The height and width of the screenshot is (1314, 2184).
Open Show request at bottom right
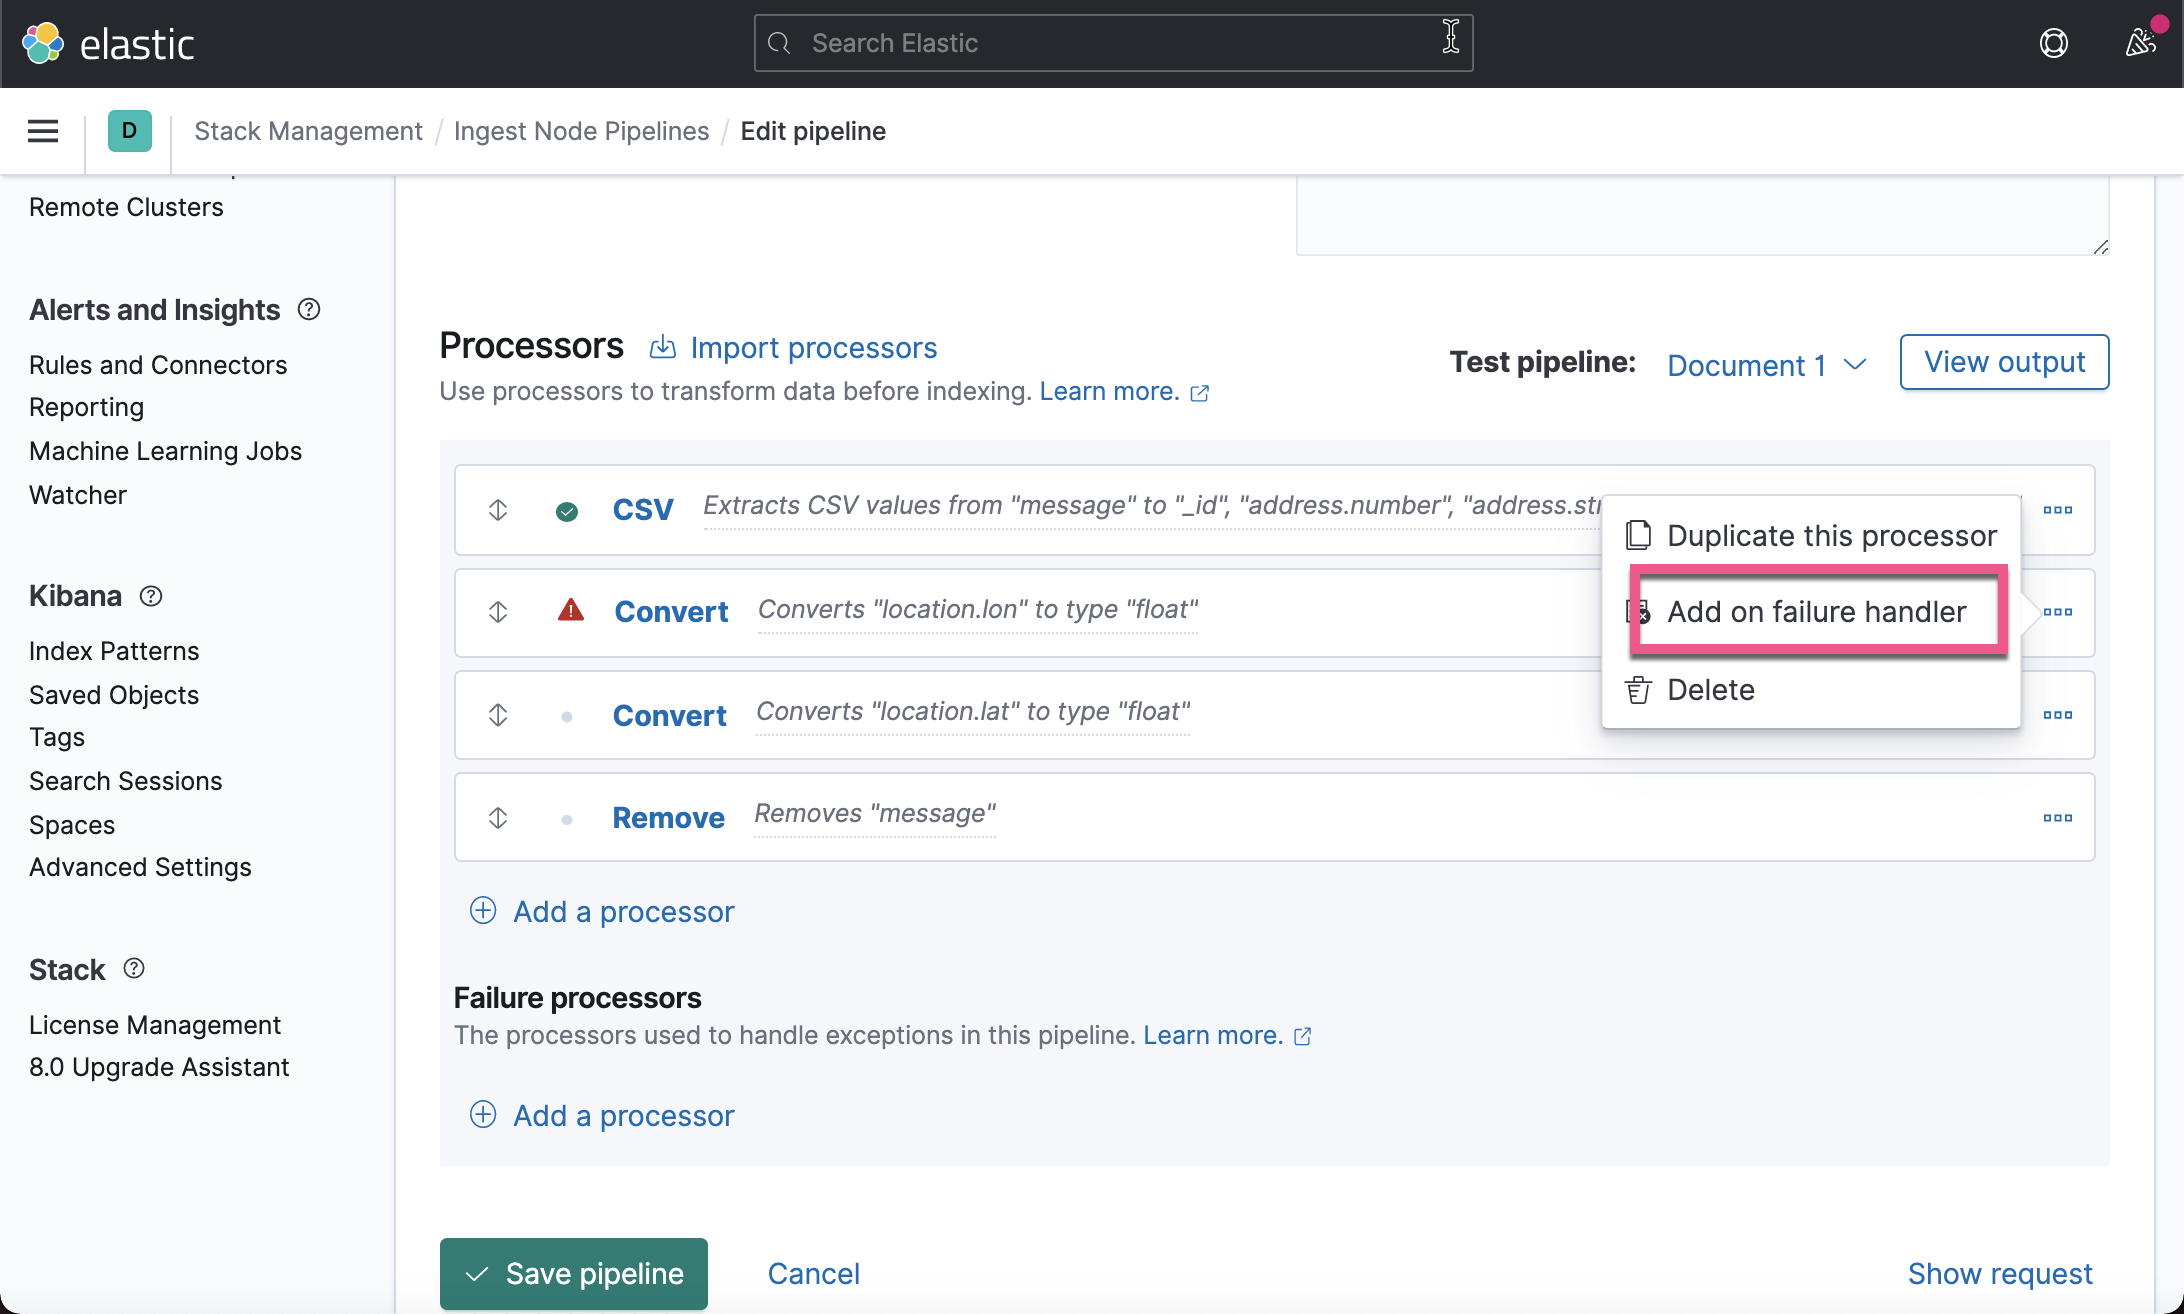tap(2000, 1273)
